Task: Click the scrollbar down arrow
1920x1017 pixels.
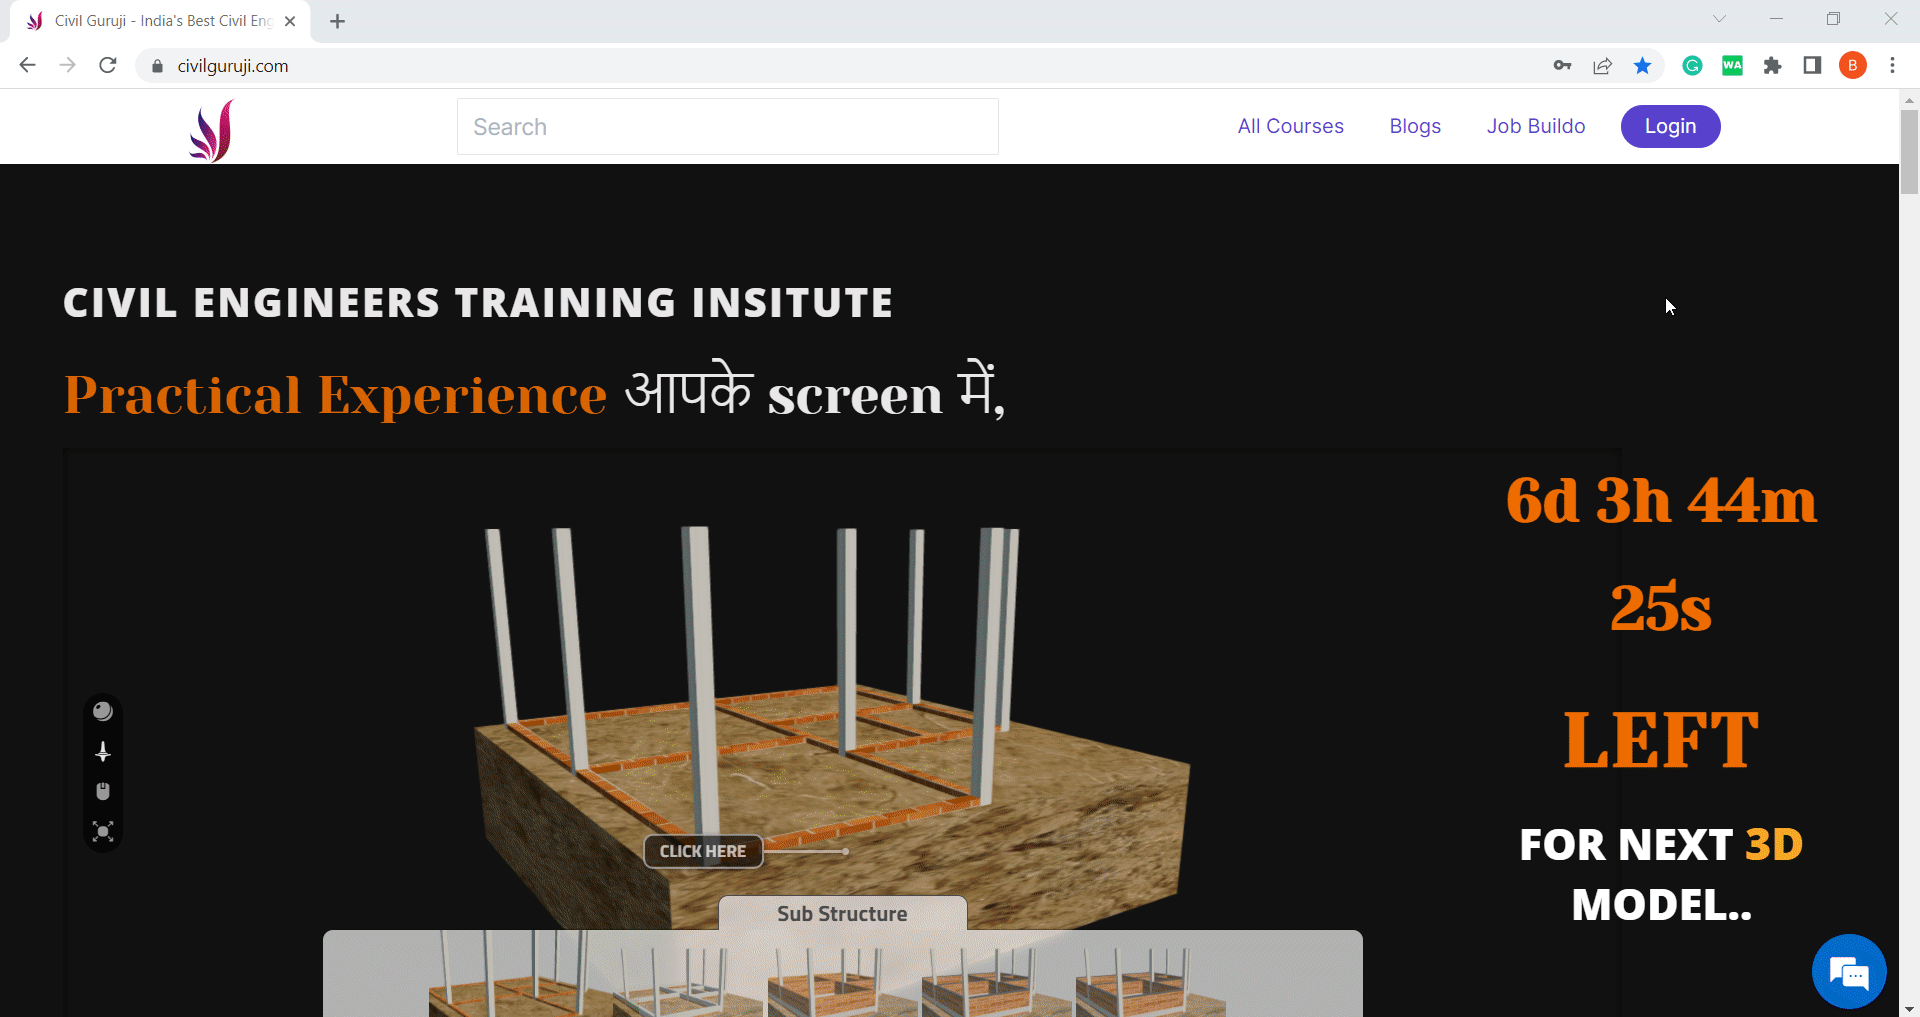Action: (x=1909, y=1009)
